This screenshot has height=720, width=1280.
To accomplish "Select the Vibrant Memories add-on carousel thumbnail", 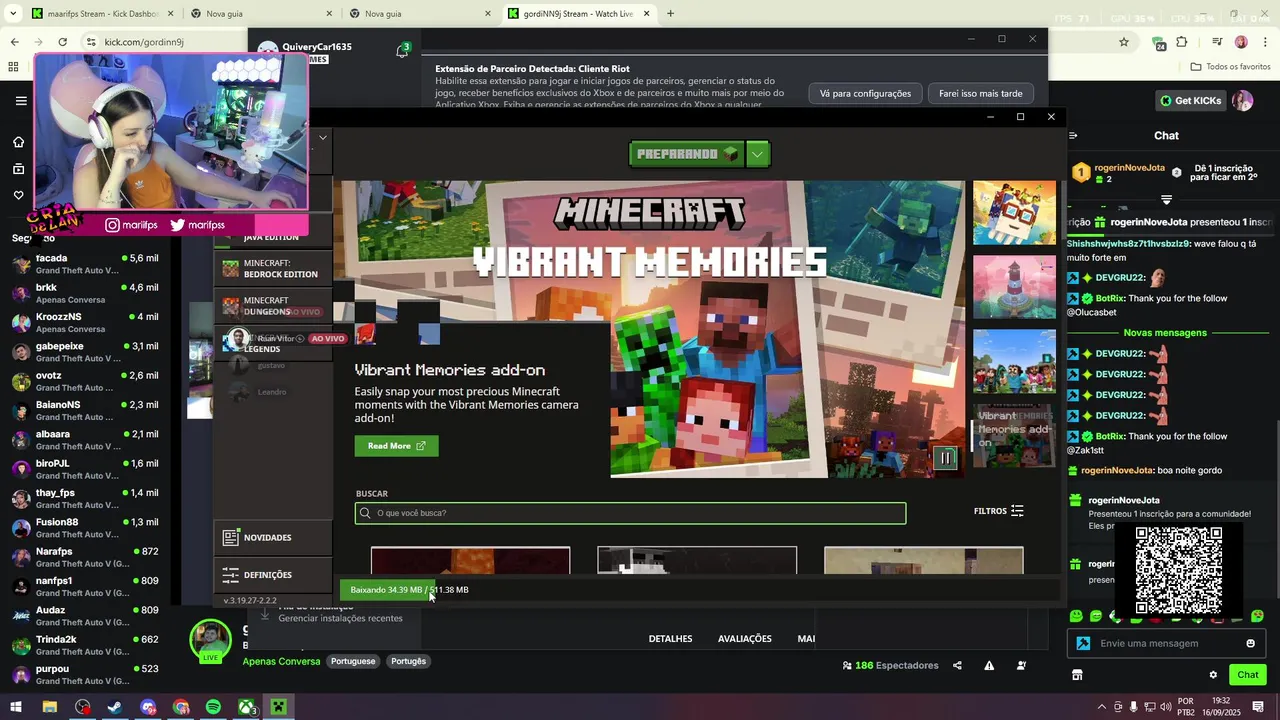I will 1014,436.
